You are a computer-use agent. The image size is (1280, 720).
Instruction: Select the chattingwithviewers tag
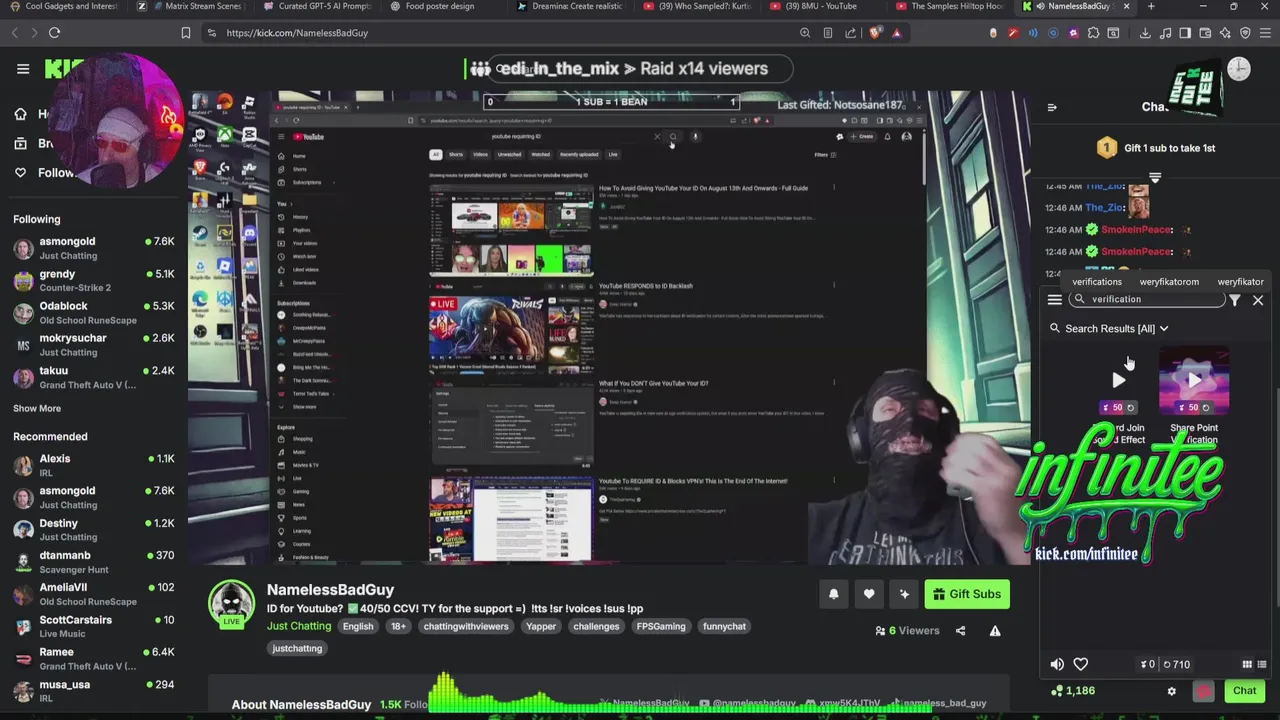(466, 626)
